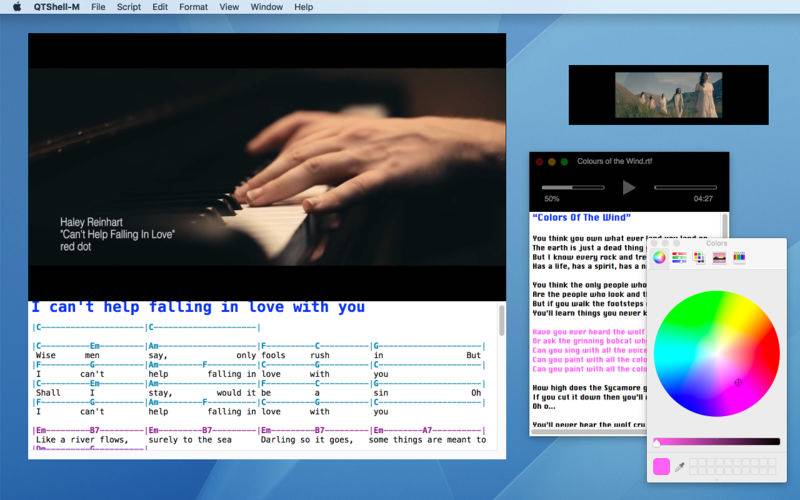The width and height of the screenshot is (800, 500).
Task: Click the lyric "Wise men"
Action: 67,355
